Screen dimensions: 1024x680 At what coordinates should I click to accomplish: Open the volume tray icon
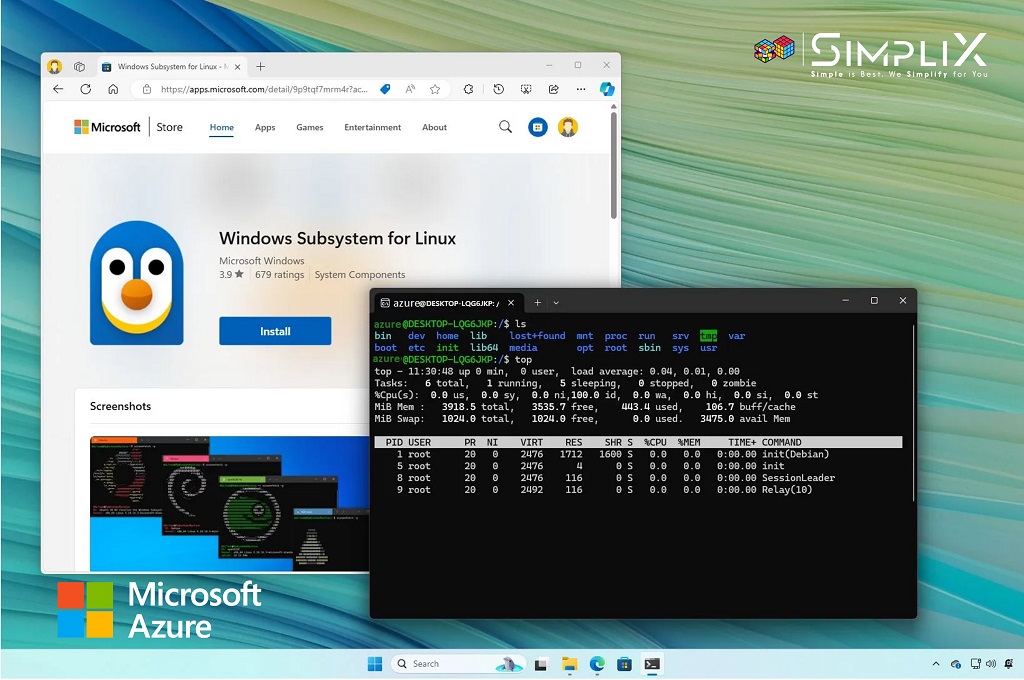pyautogui.click(x=991, y=664)
